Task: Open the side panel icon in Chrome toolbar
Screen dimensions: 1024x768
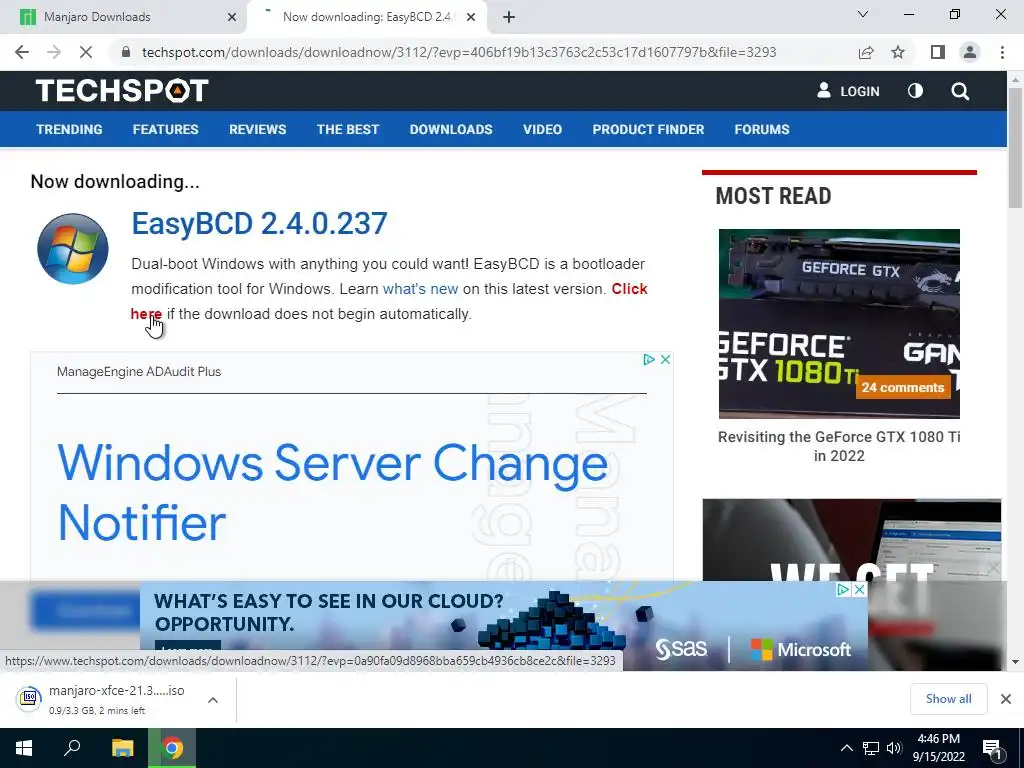Action: point(938,52)
